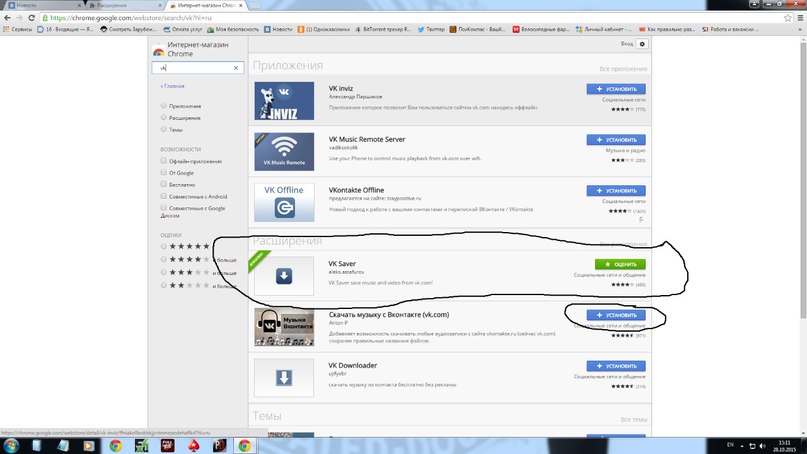Switch to the Новости browser tab
Image resolution: width=807 pixels, height=454 pixels.
click(x=44, y=5)
